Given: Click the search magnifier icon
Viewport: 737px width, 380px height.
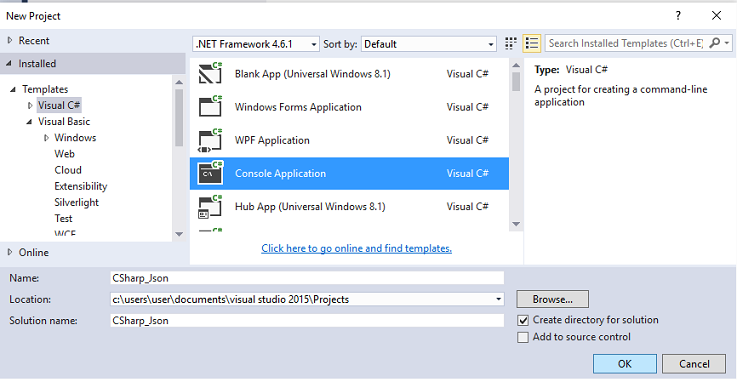Looking at the screenshot, I should pos(714,43).
